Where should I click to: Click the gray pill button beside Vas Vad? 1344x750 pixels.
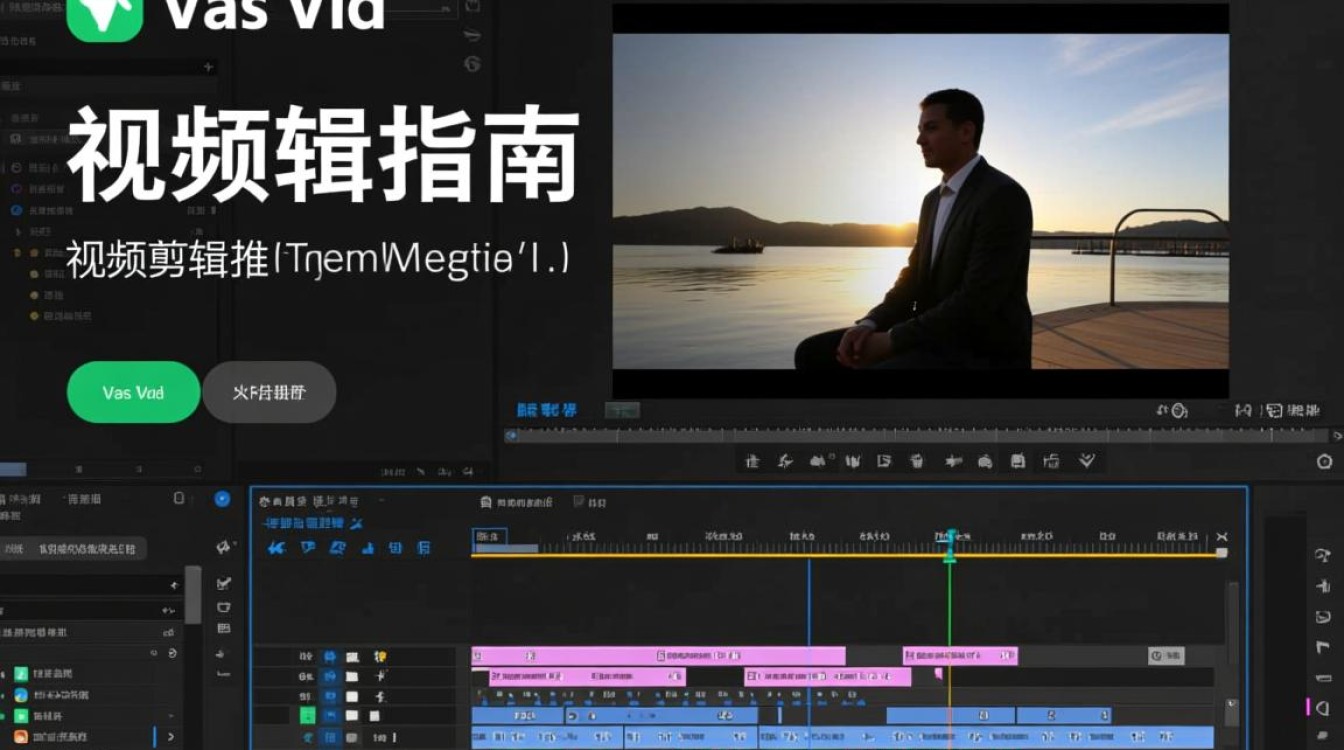point(269,392)
